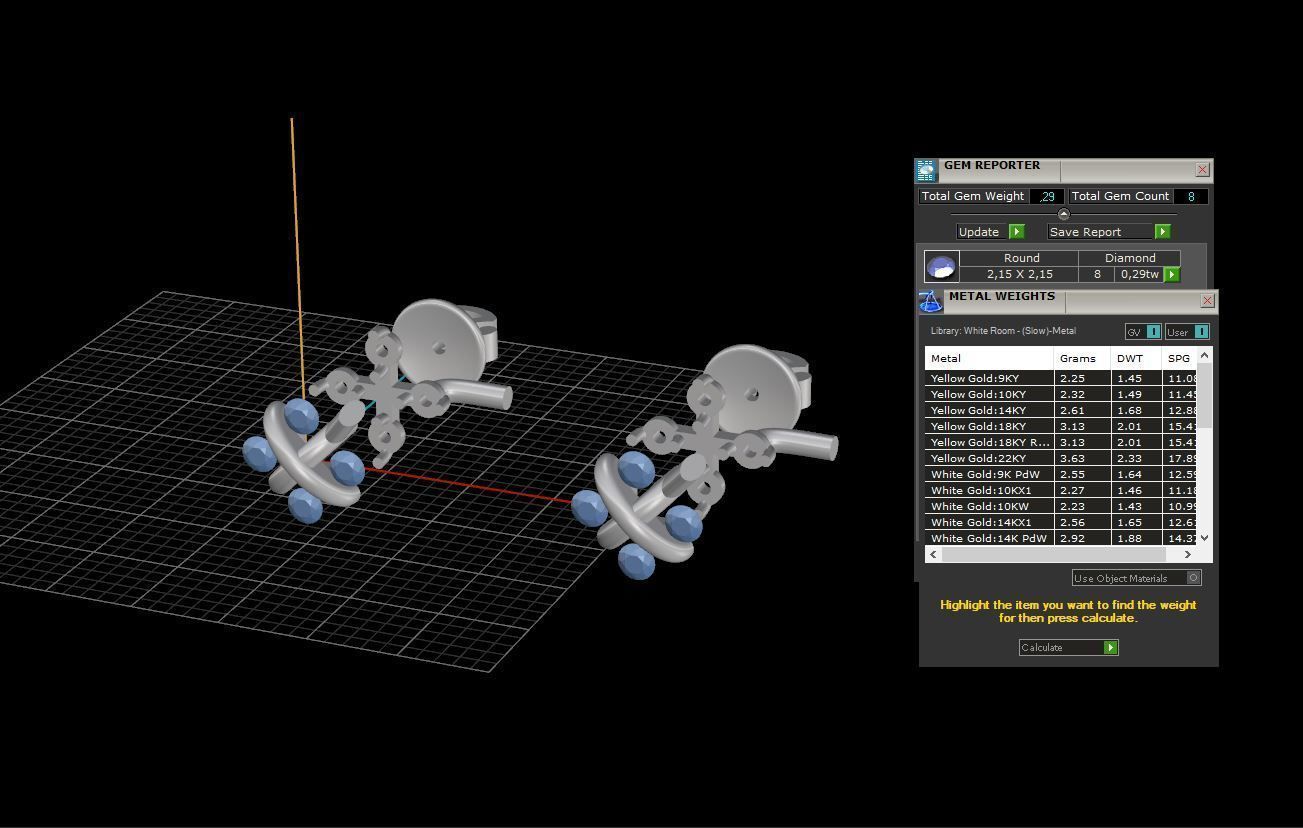Screen dimensions: 1303x828
Task: Click the SPG column header
Action: [1179, 358]
